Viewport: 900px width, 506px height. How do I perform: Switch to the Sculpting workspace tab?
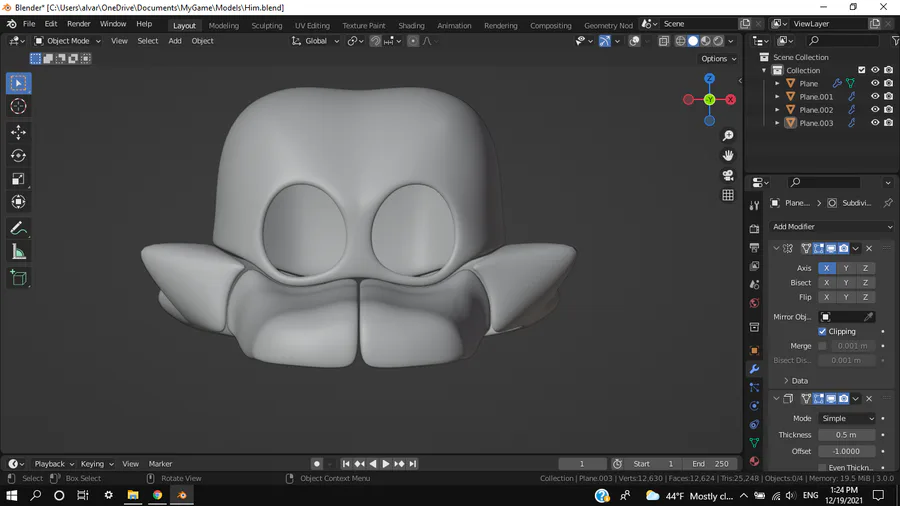pyautogui.click(x=266, y=25)
